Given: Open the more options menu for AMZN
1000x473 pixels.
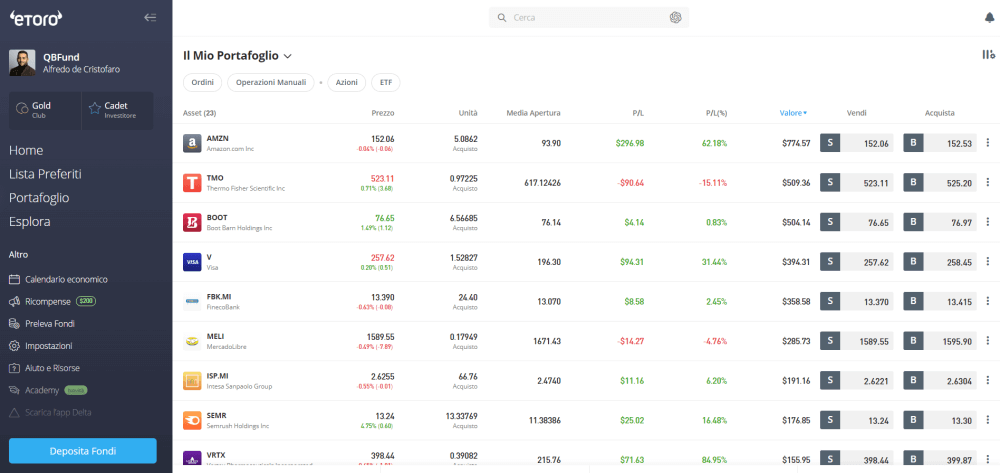Looking at the screenshot, I should click(x=988, y=143).
